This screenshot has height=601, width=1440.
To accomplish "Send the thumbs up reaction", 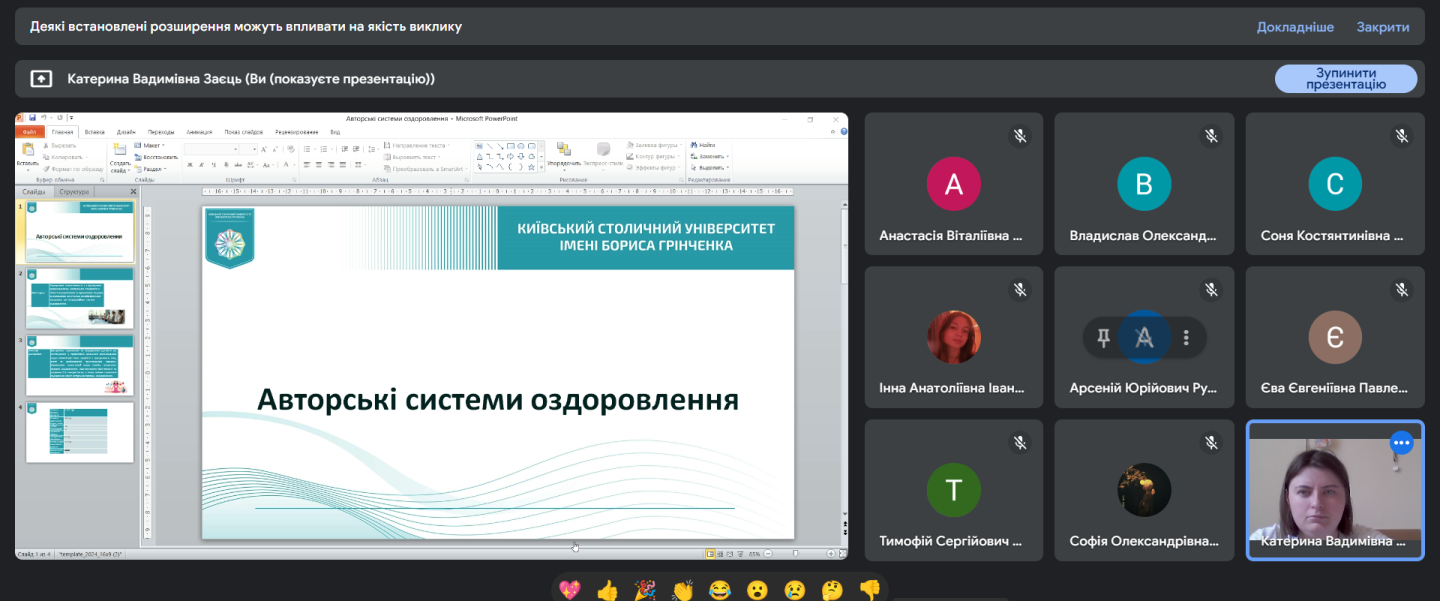I will click(x=607, y=590).
